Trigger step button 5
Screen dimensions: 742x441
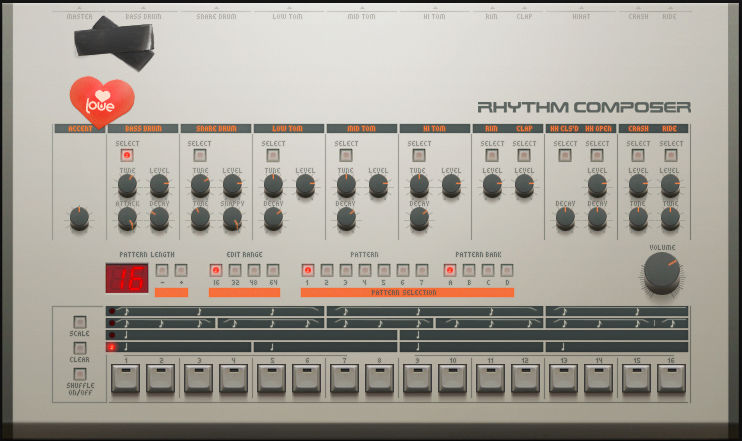[x=272, y=378]
